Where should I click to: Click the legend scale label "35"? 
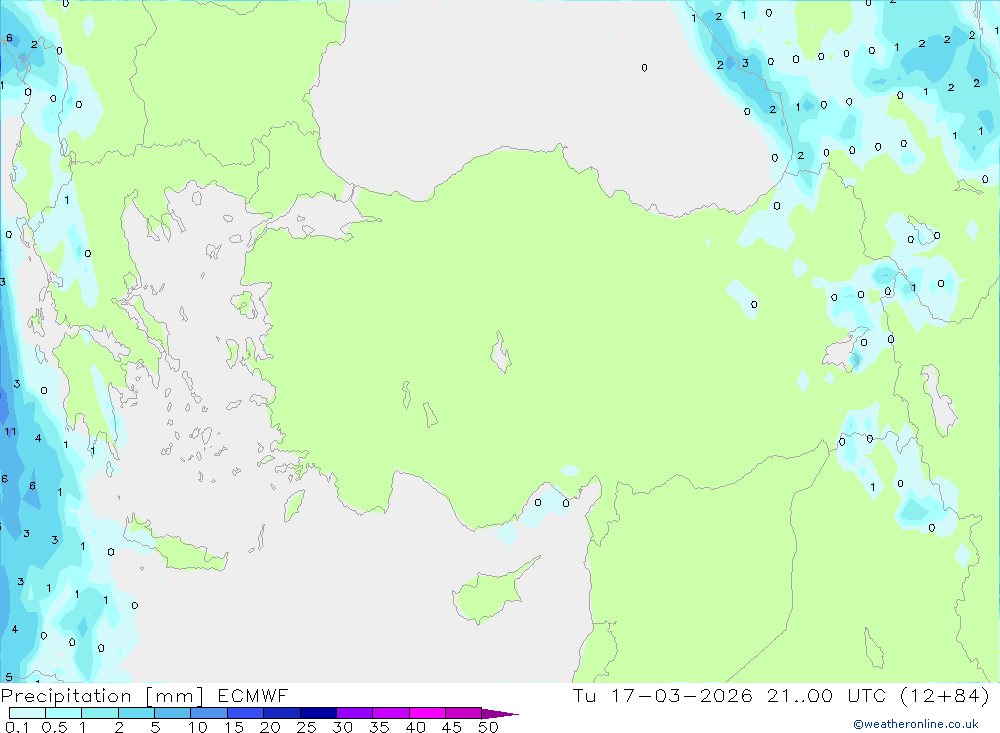point(379,727)
